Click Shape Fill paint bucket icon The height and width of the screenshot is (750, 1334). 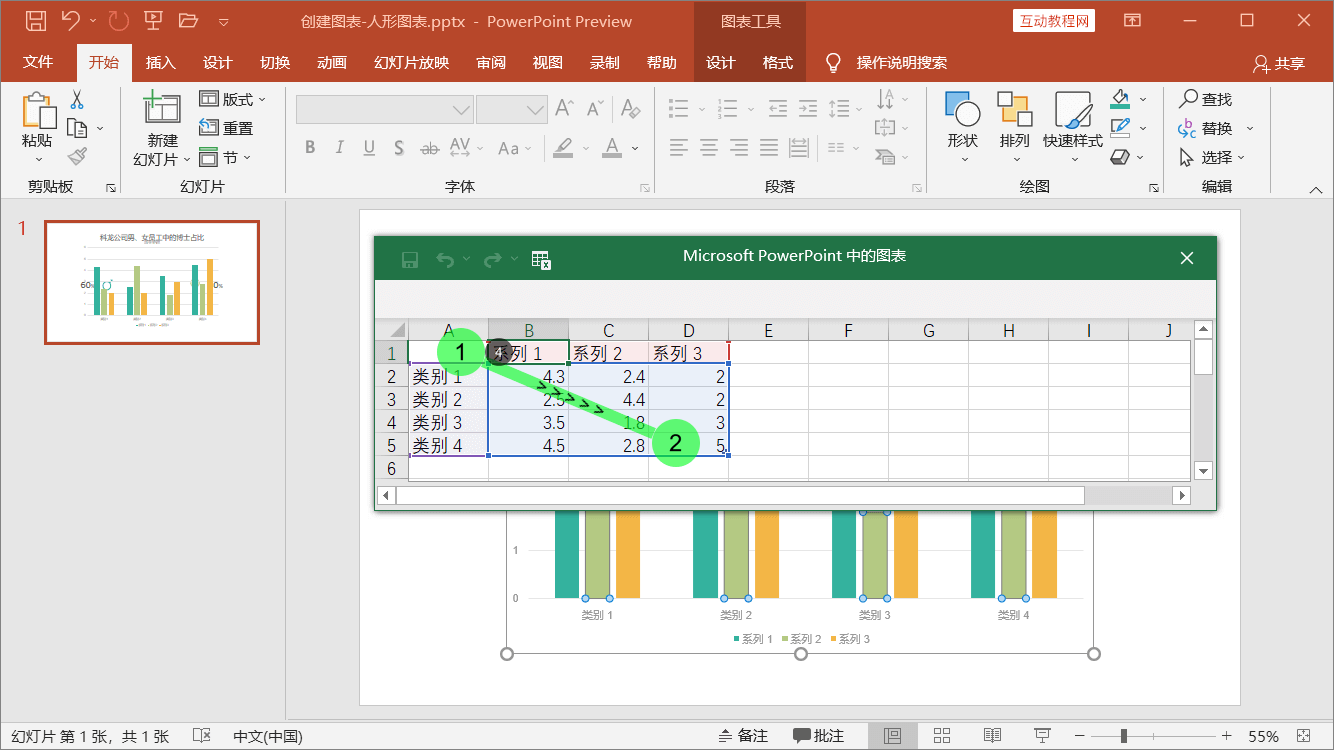(1120, 99)
